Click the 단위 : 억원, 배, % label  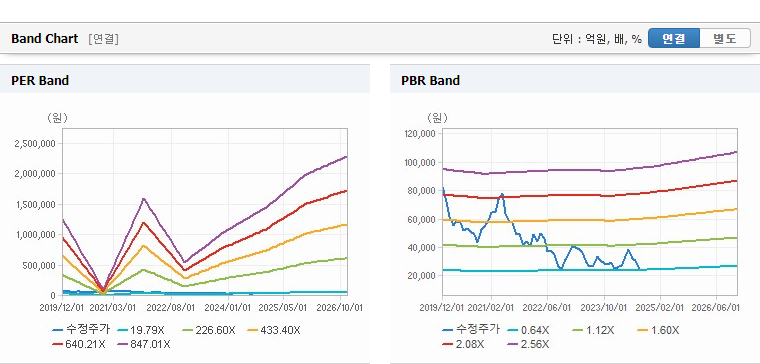tap(597, 39)
